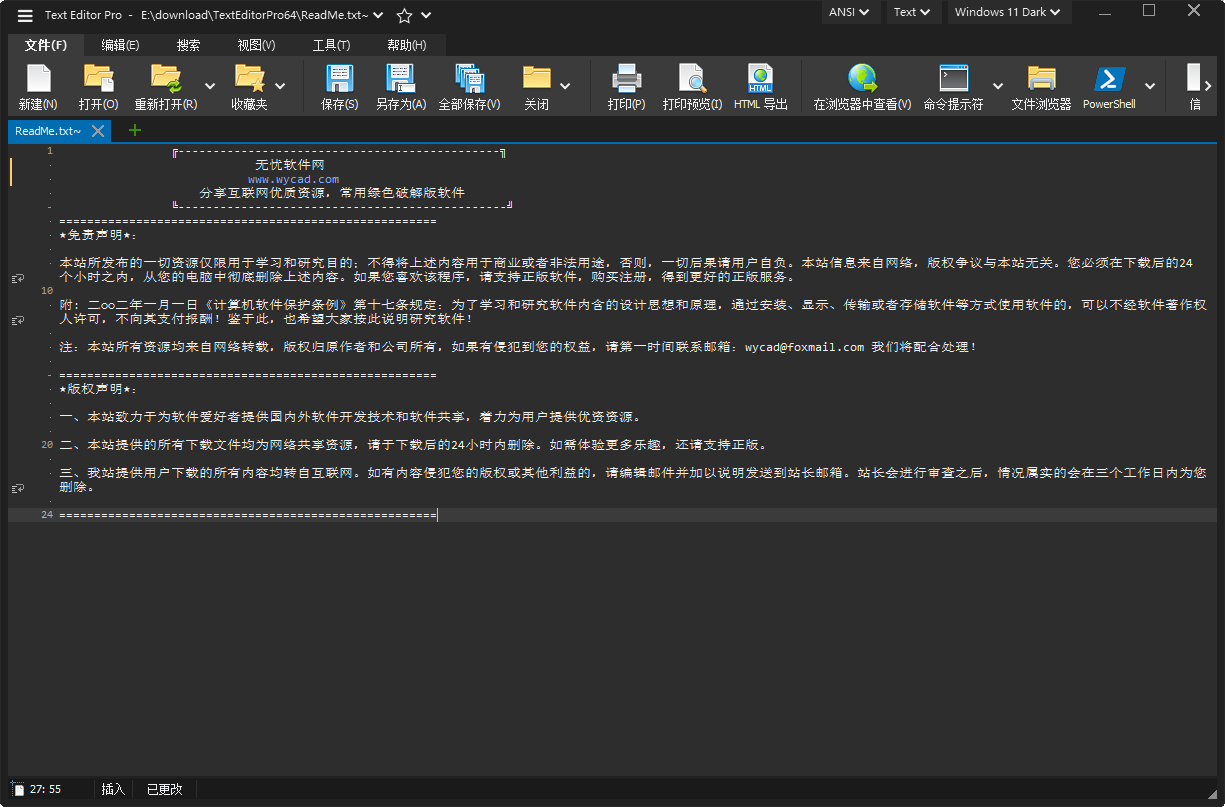Create a new file with 新建(N)
The width and height of the screenshot is (1225, 807).
tap(37, 85)
